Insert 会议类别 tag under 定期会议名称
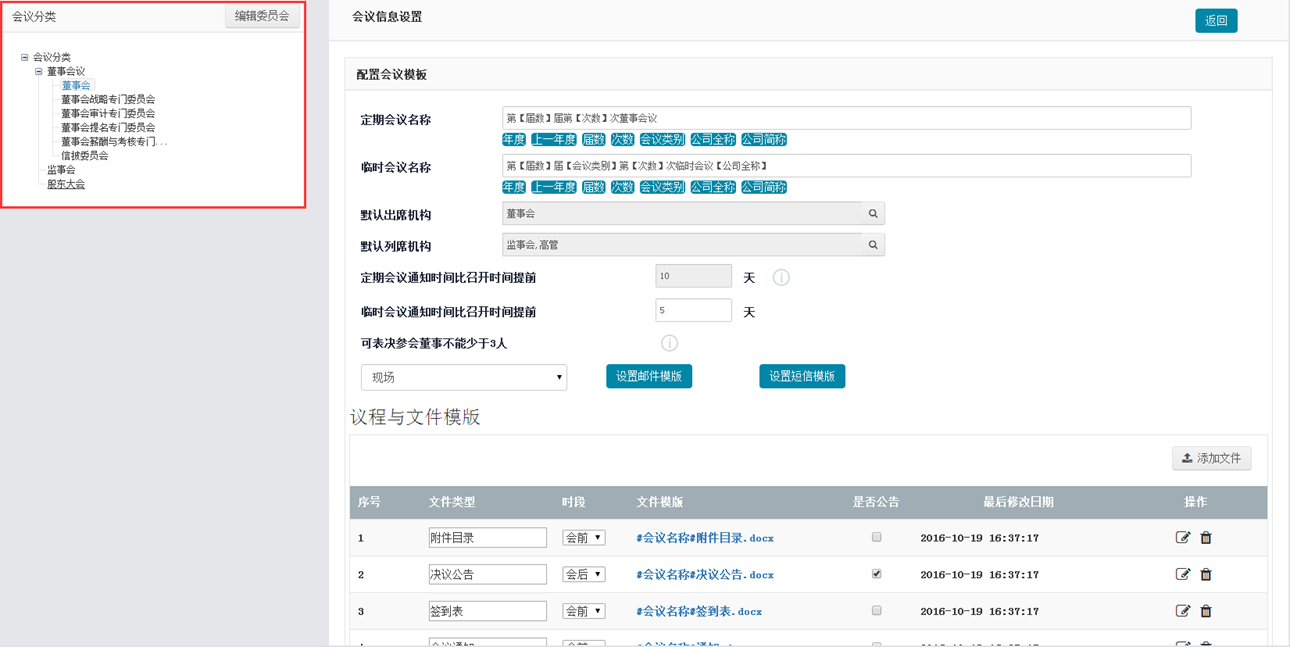 coord(662,139)
